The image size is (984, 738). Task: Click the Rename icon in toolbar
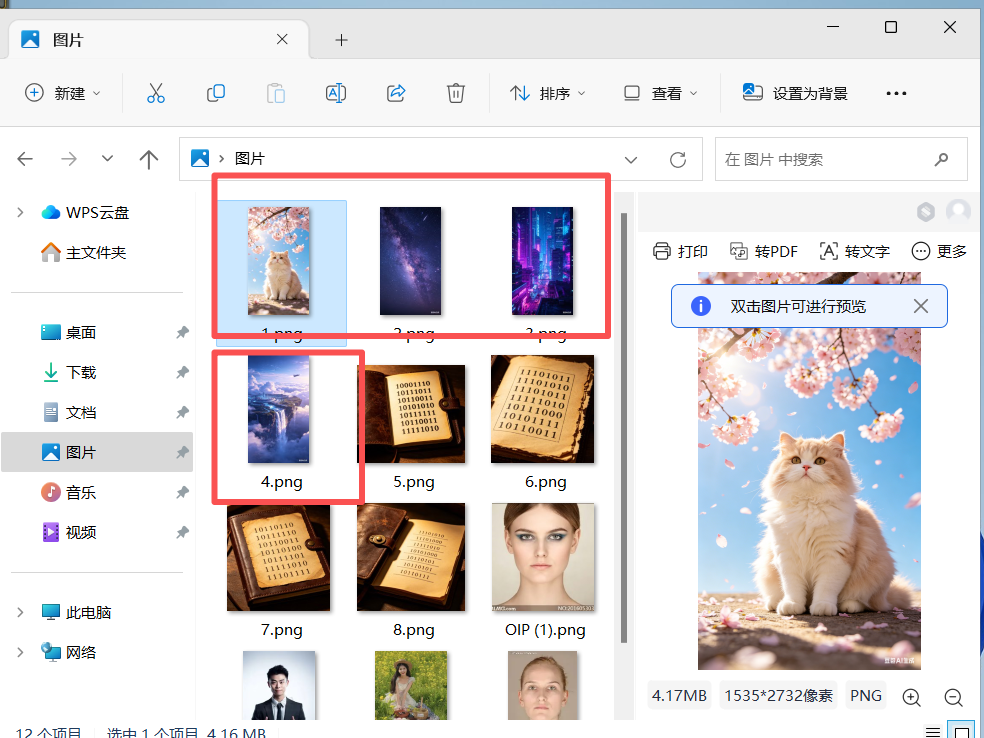[x=336, y=93]
